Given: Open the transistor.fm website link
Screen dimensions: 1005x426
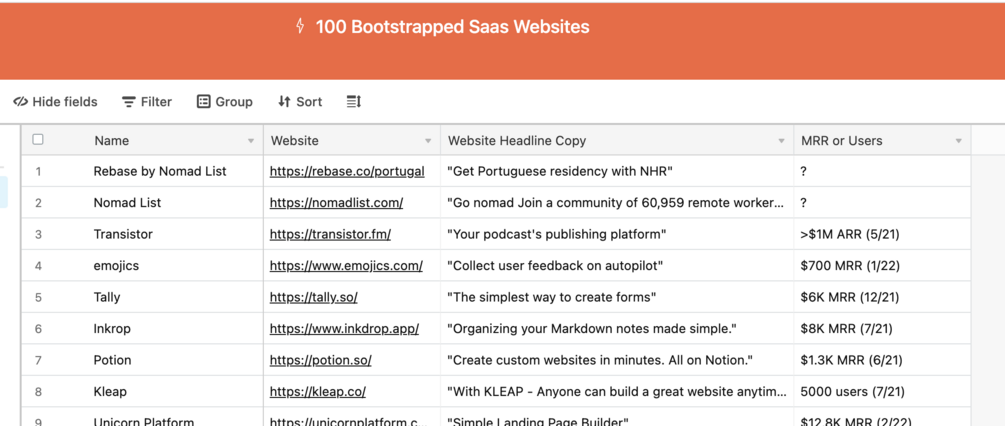Looking at the screenshot, I should [x=330, y=234].
